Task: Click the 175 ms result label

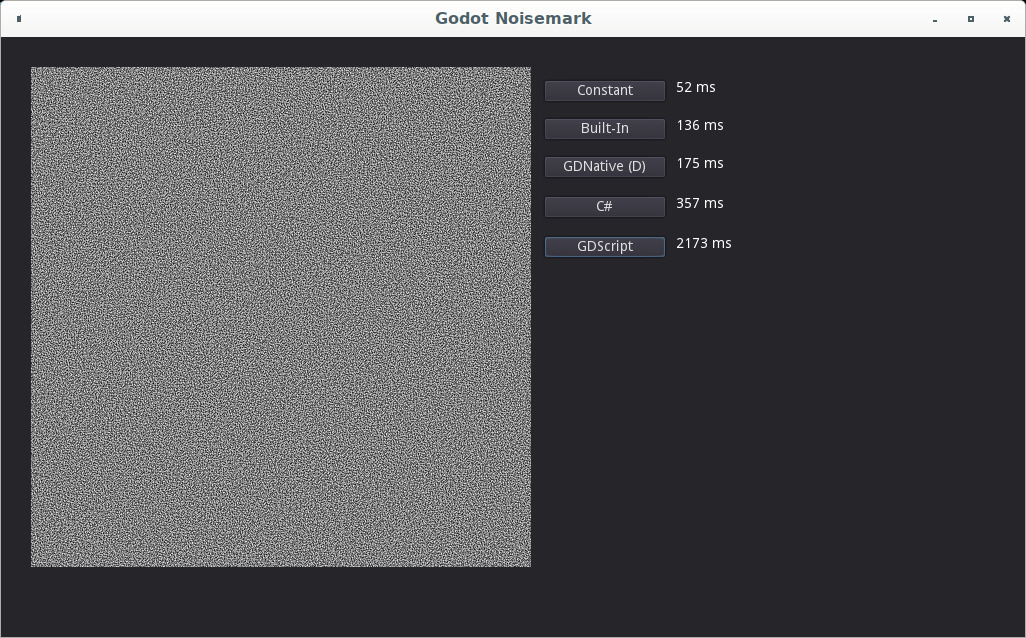Action: pos(700,163)
